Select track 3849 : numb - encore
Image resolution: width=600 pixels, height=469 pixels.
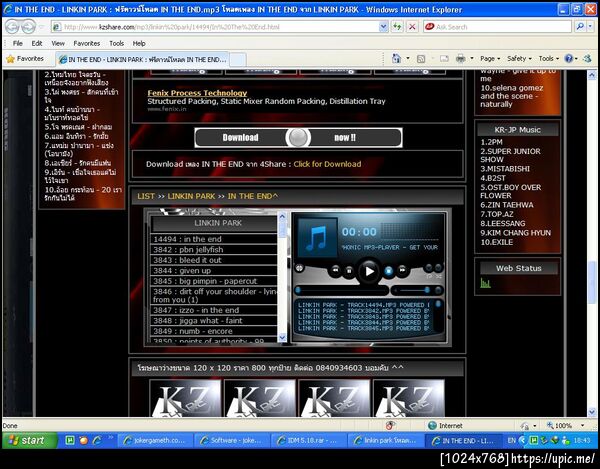coord(214,331)
